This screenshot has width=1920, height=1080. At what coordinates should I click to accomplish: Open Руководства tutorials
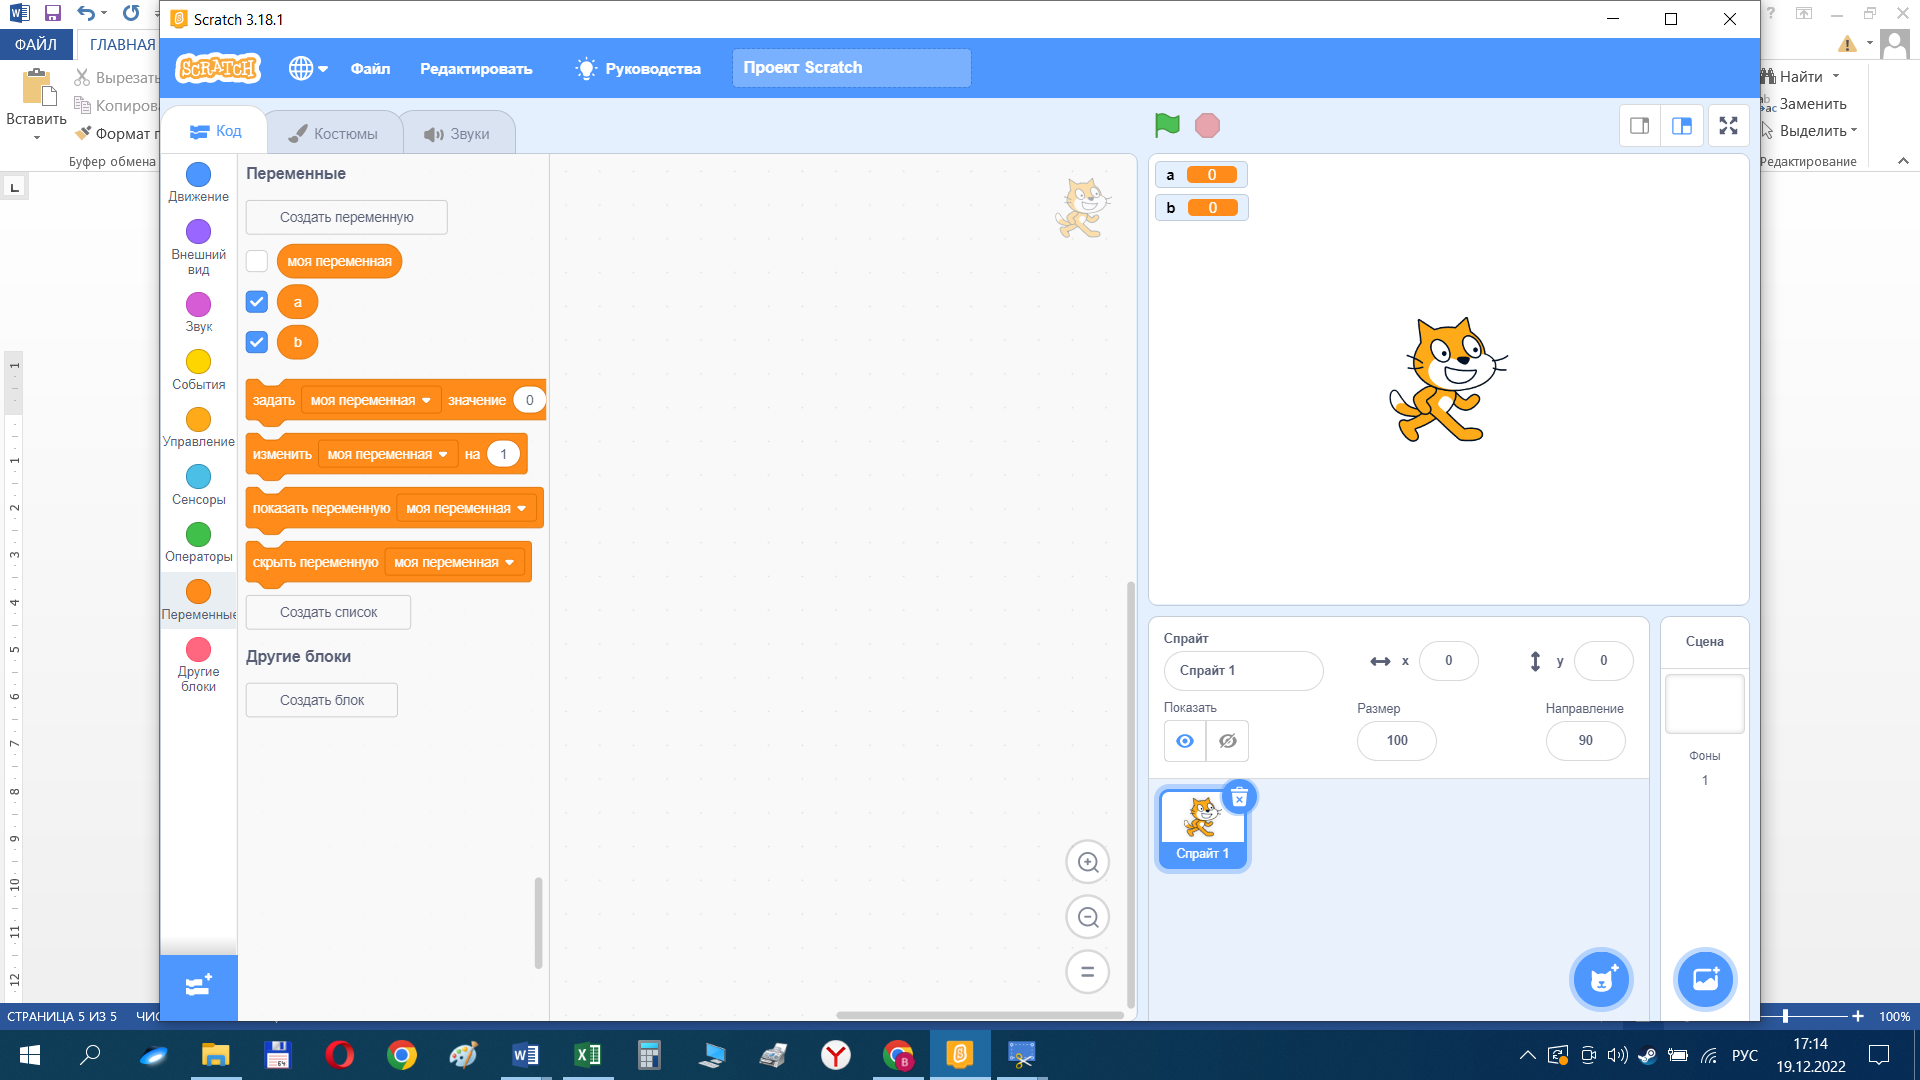point(638,68)
